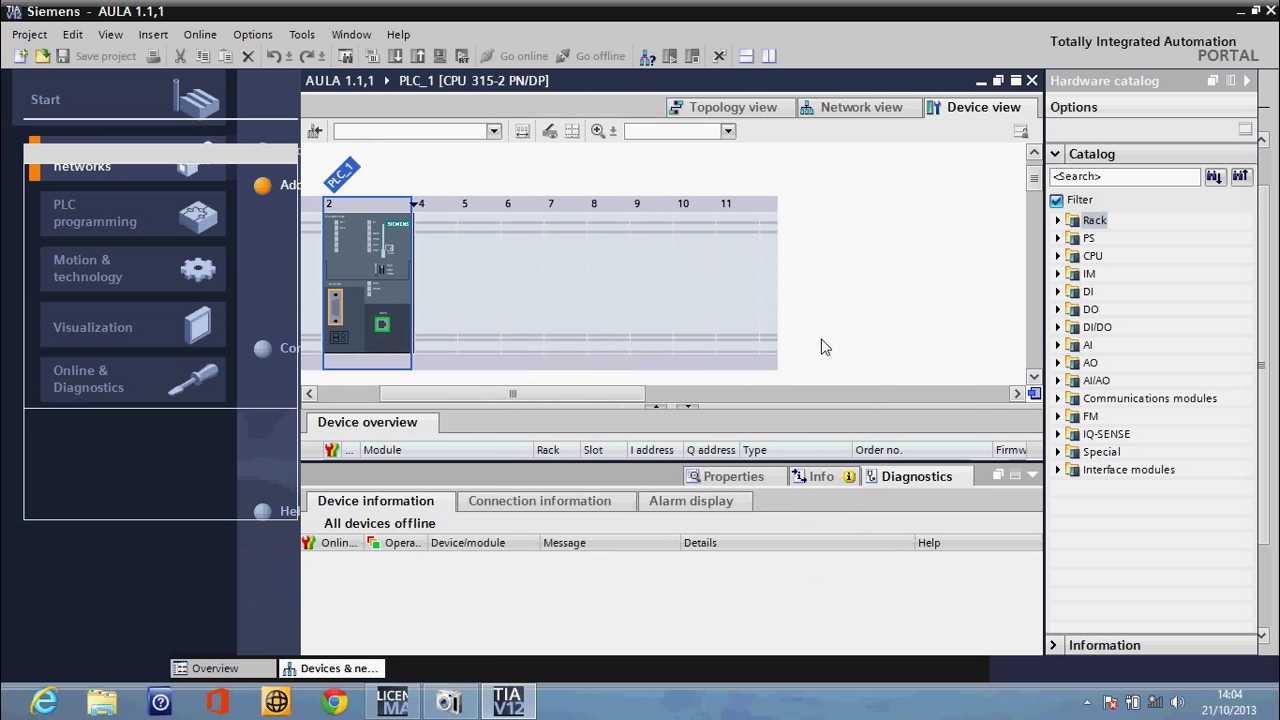Click the Cut scissors icon
The image size is (1280, 720).
(180, 56)
